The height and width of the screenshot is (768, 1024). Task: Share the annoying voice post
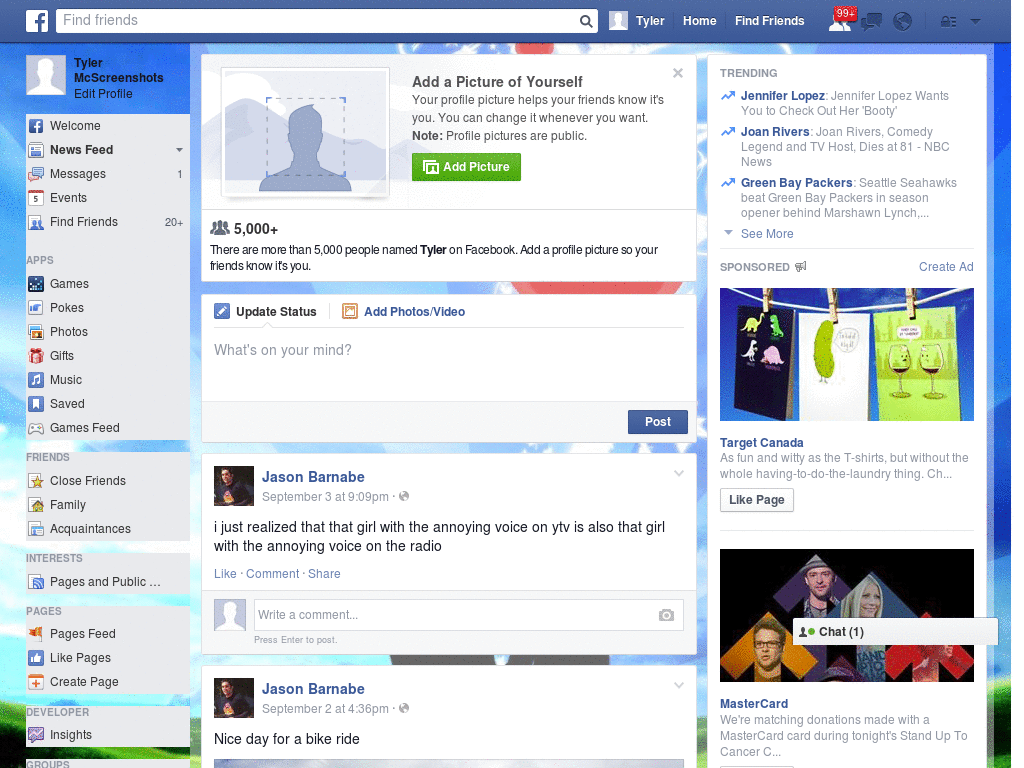(x=324, y=573)
